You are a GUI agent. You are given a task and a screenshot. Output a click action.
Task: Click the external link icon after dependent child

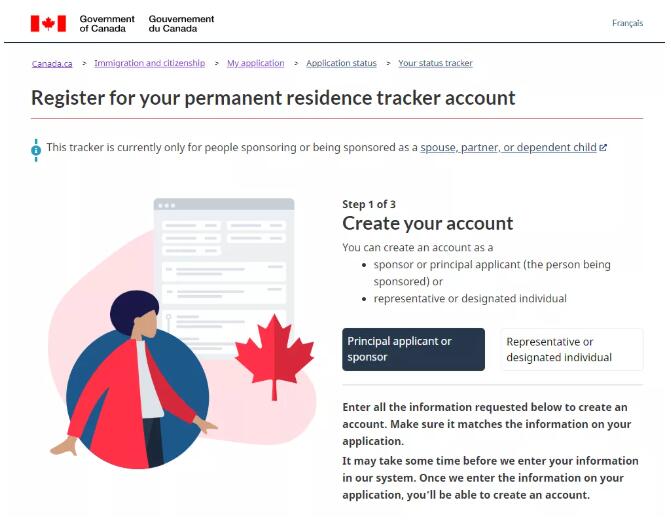pyautogui.click(x=603, y=148)
